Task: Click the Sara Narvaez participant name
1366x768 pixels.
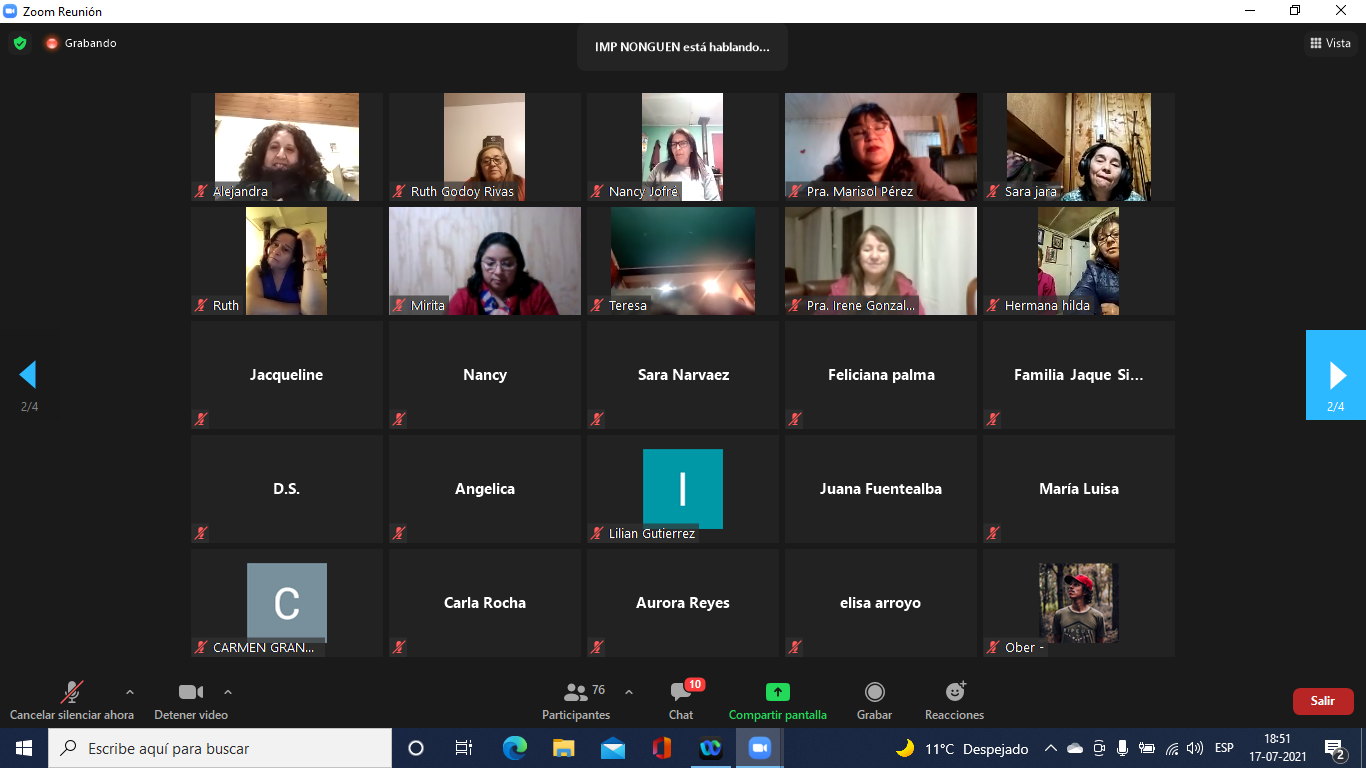Action: [683, 375]
